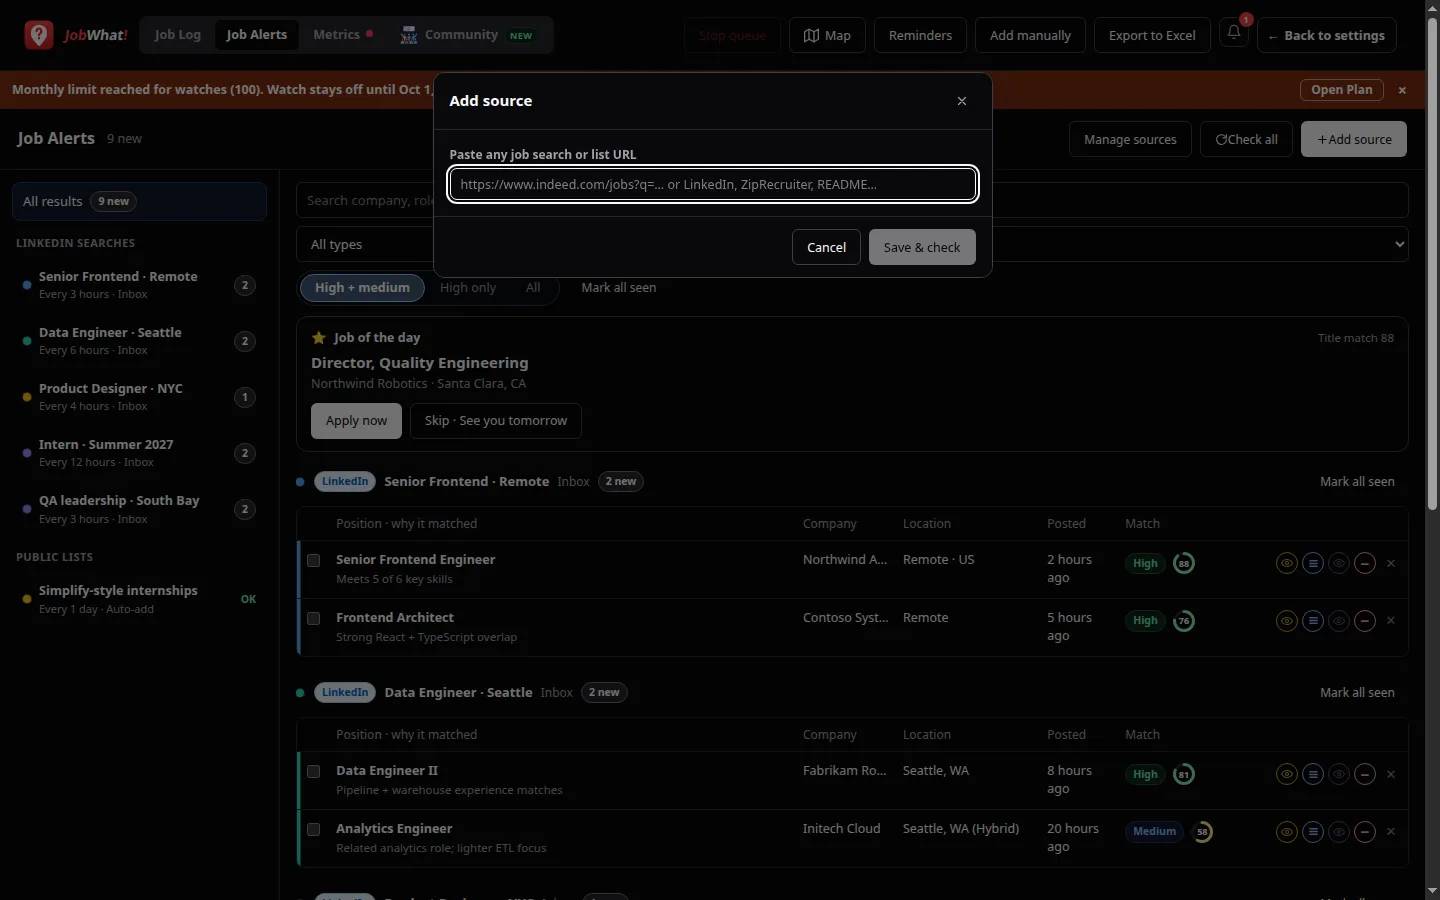Click Save & check in the dialog
The height and width of the screenshot is (900, 1440).
pyautogui.click(x=922, y=247)
